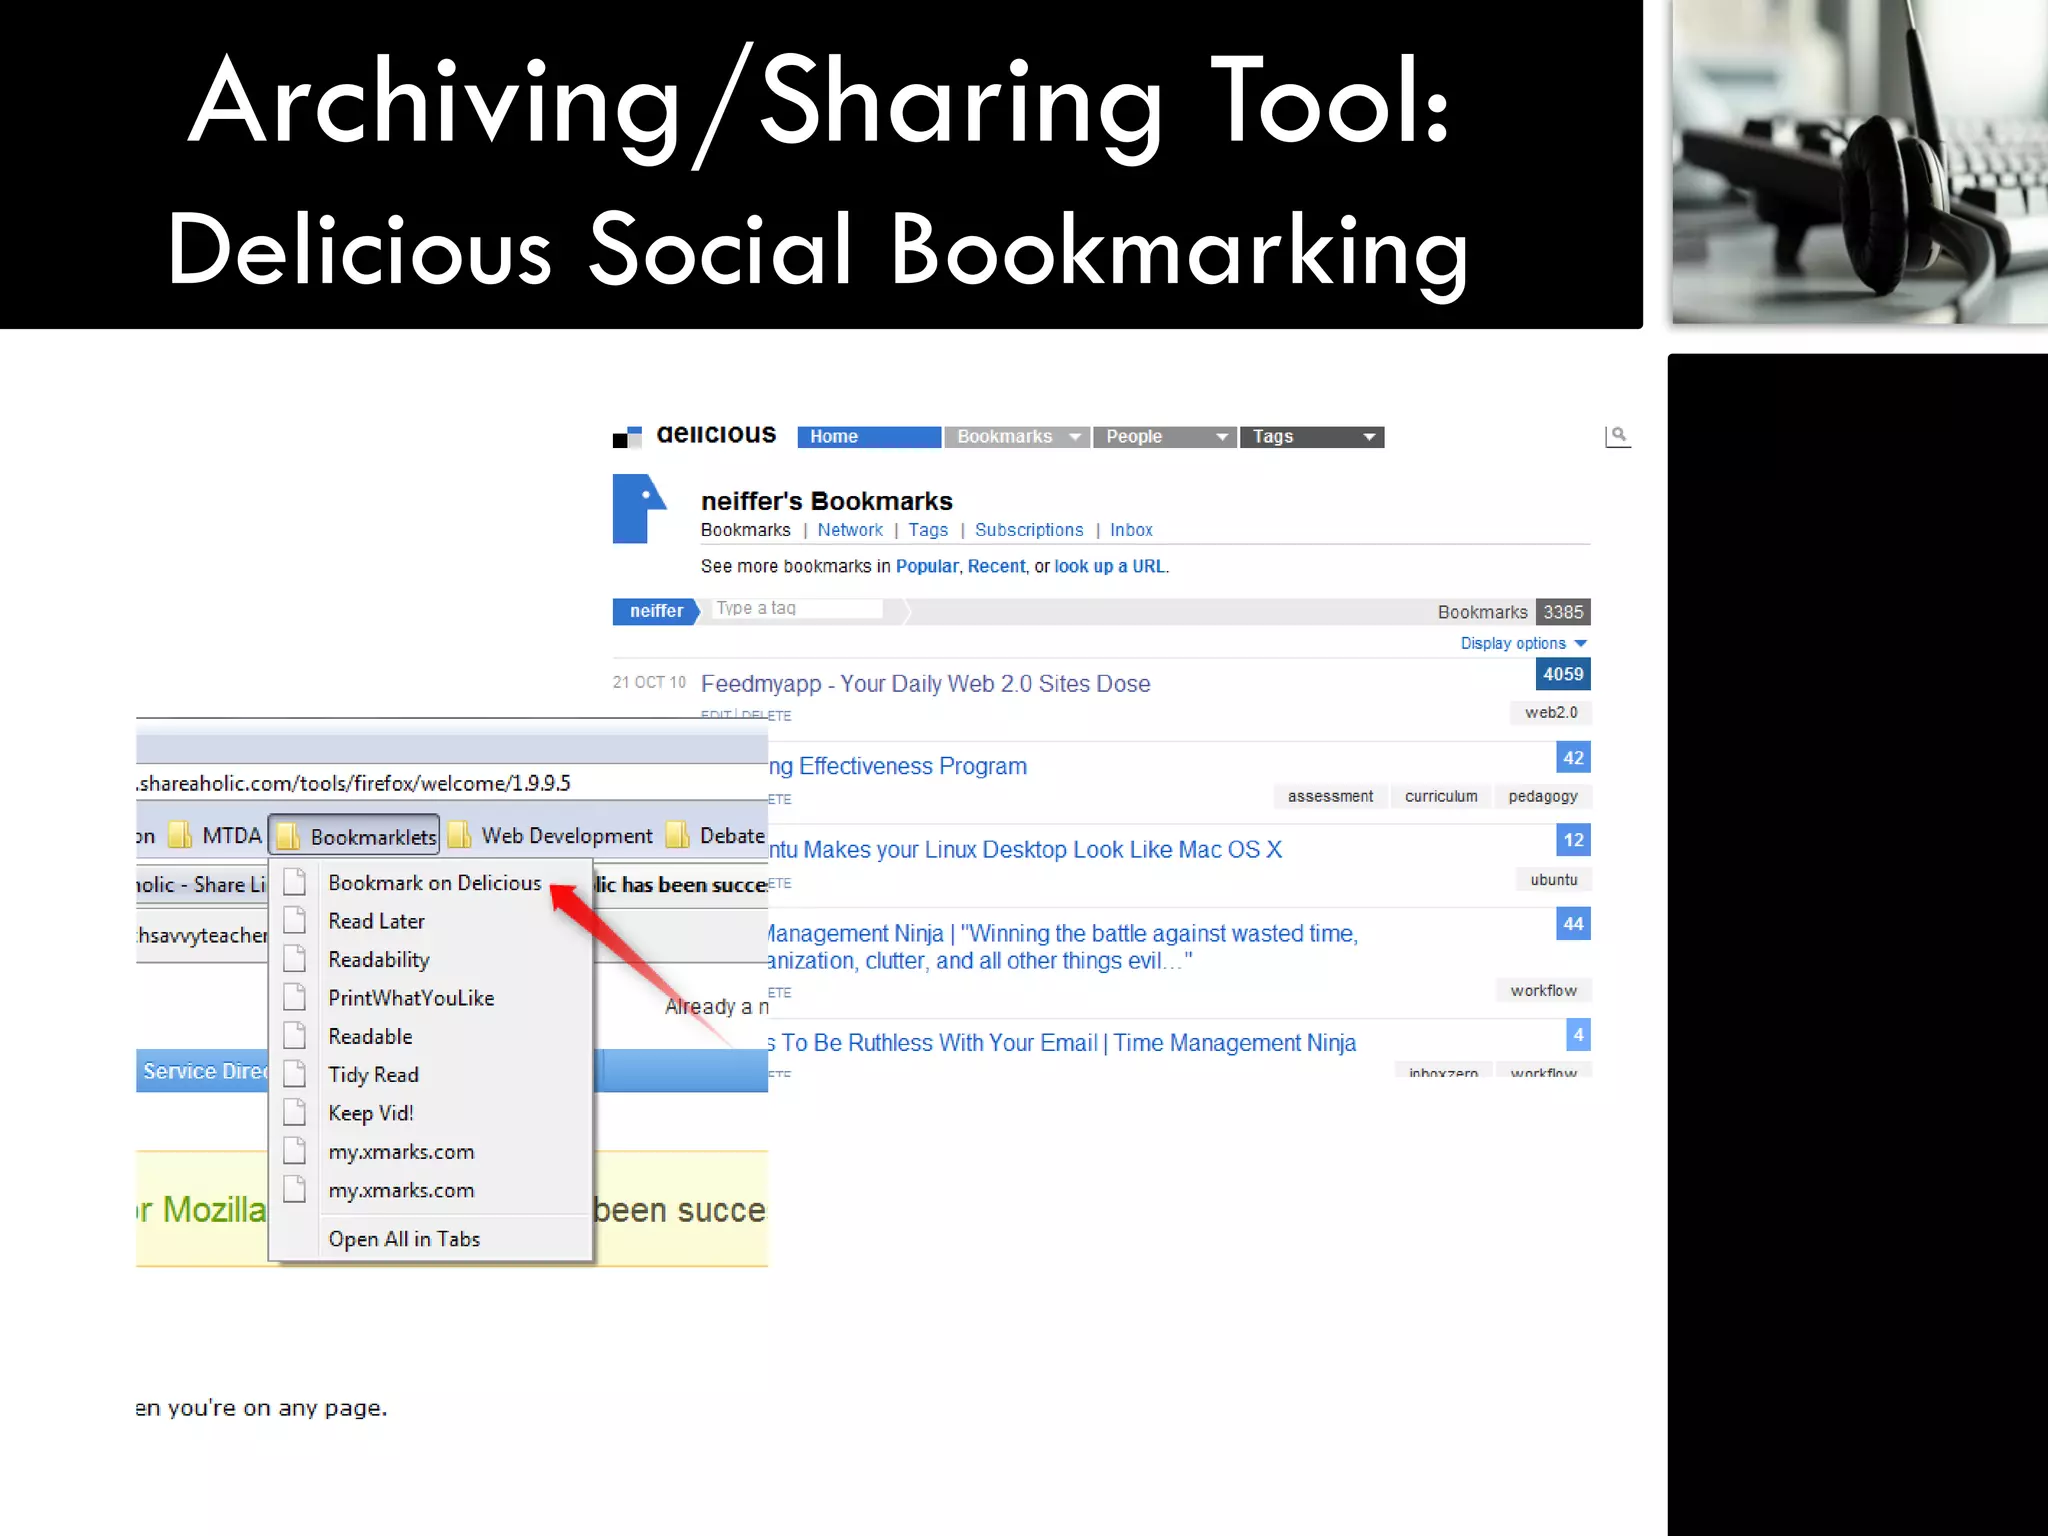
Task: Open the search magnifier icon
Action: click(x=1618, y=436)
